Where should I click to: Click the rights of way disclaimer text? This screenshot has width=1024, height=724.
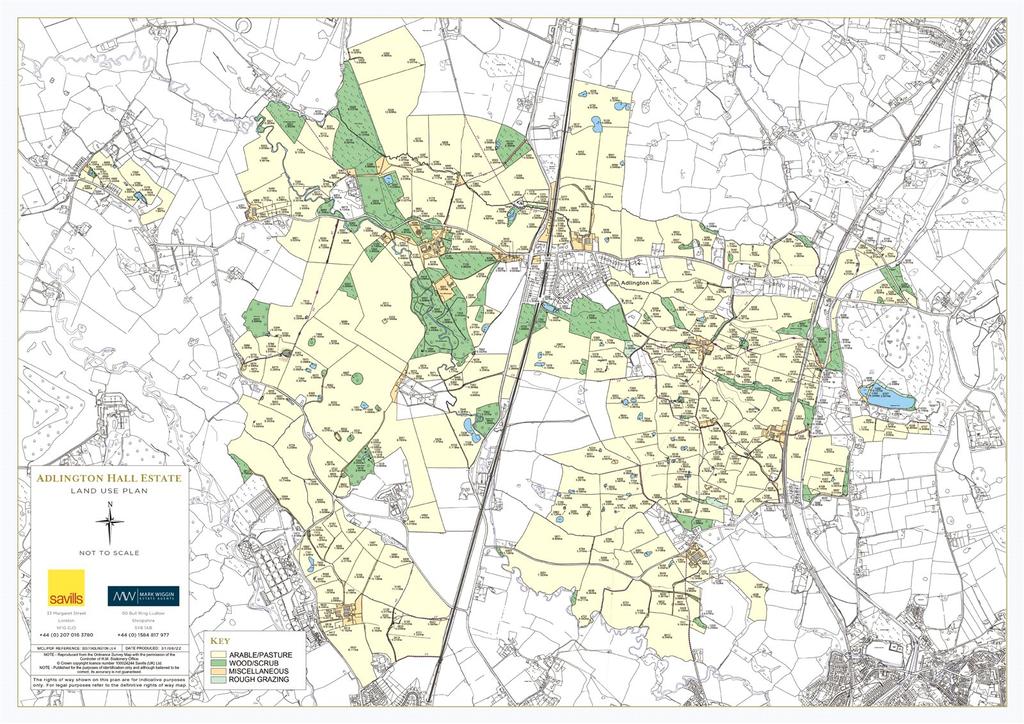pyautogui.click(x=109, y=683)
